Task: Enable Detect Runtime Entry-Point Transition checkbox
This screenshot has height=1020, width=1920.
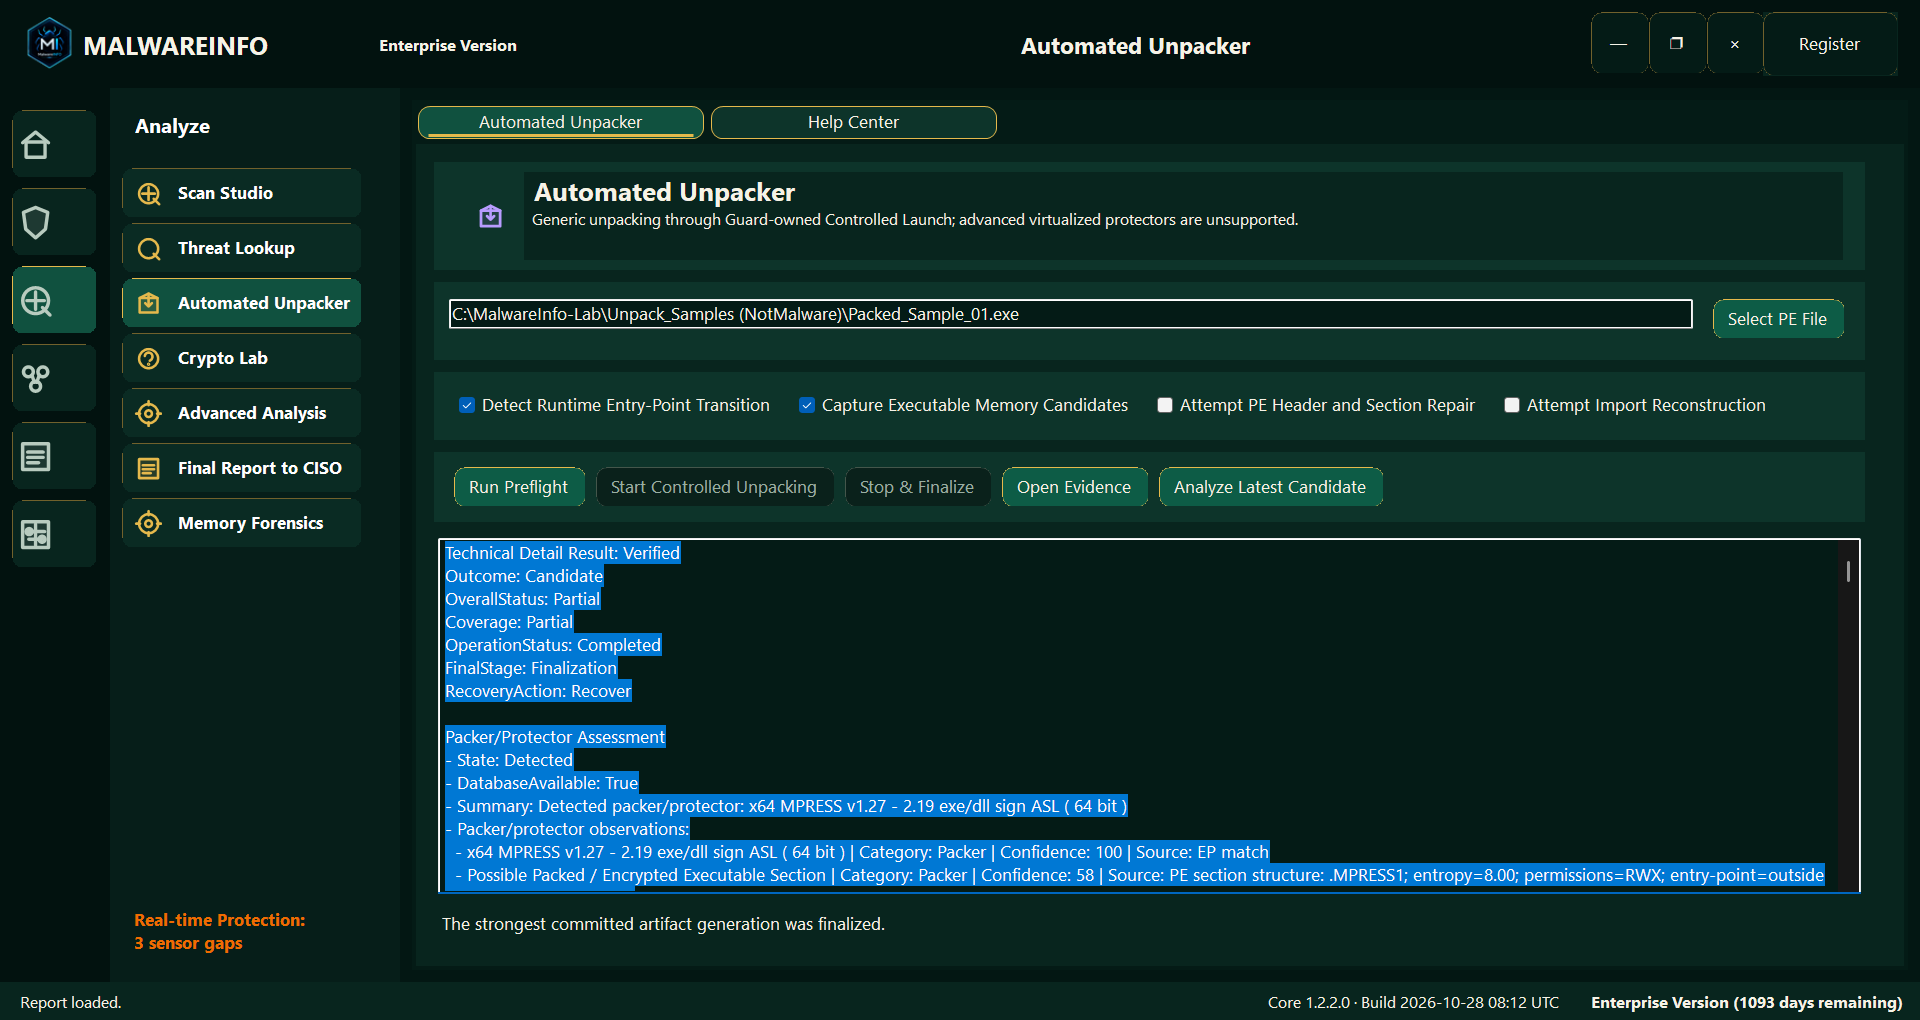Action: point(467,405)
